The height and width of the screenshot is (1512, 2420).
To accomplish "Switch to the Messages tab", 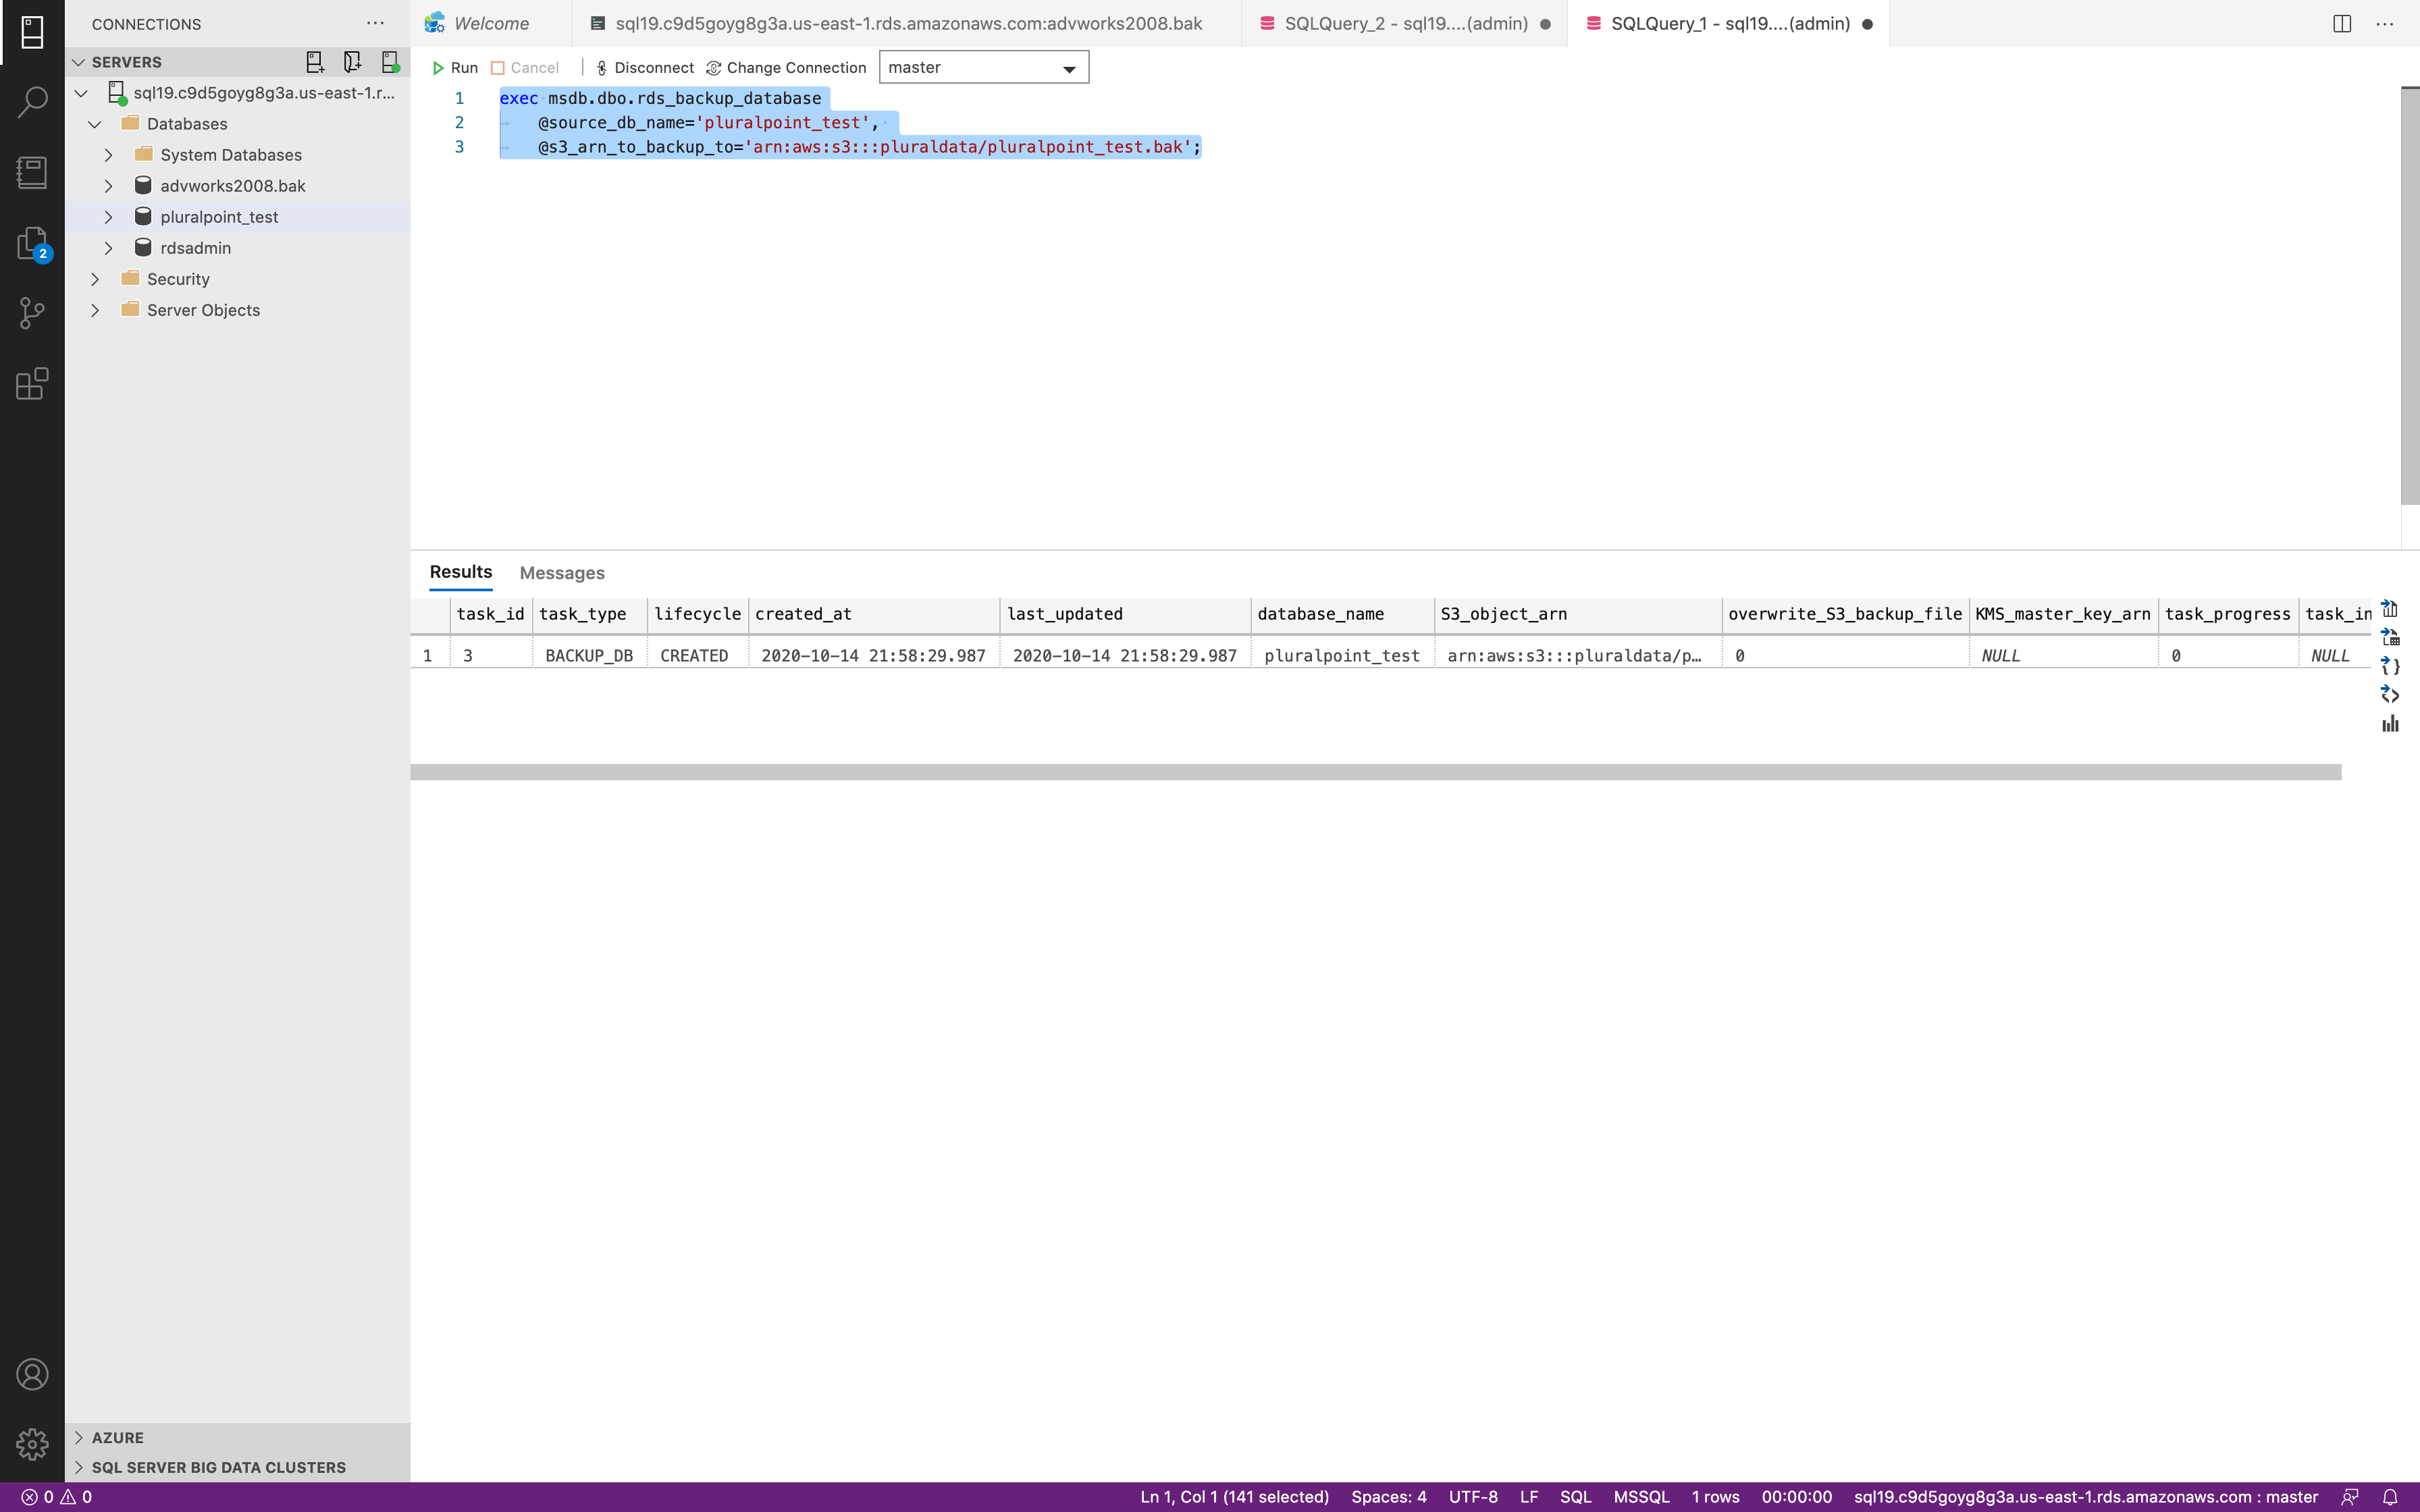I will click(x=562, y=573).
